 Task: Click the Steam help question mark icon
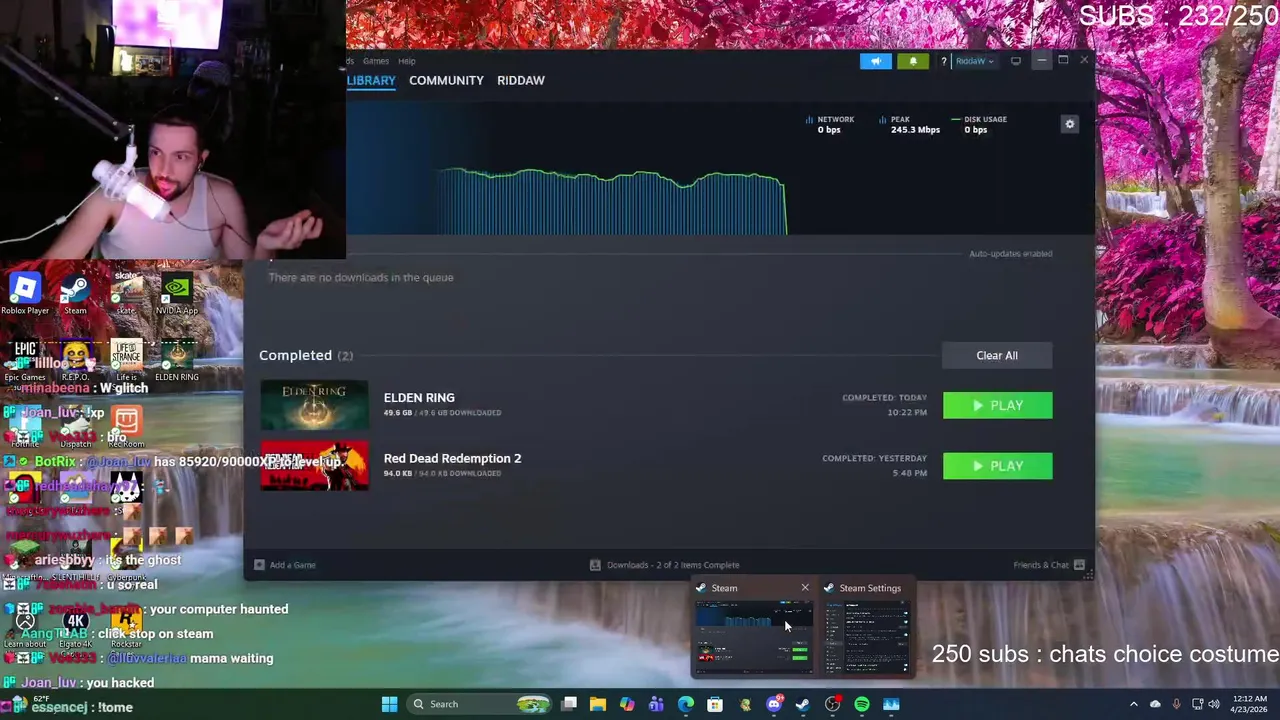click(x=943, y=61)
